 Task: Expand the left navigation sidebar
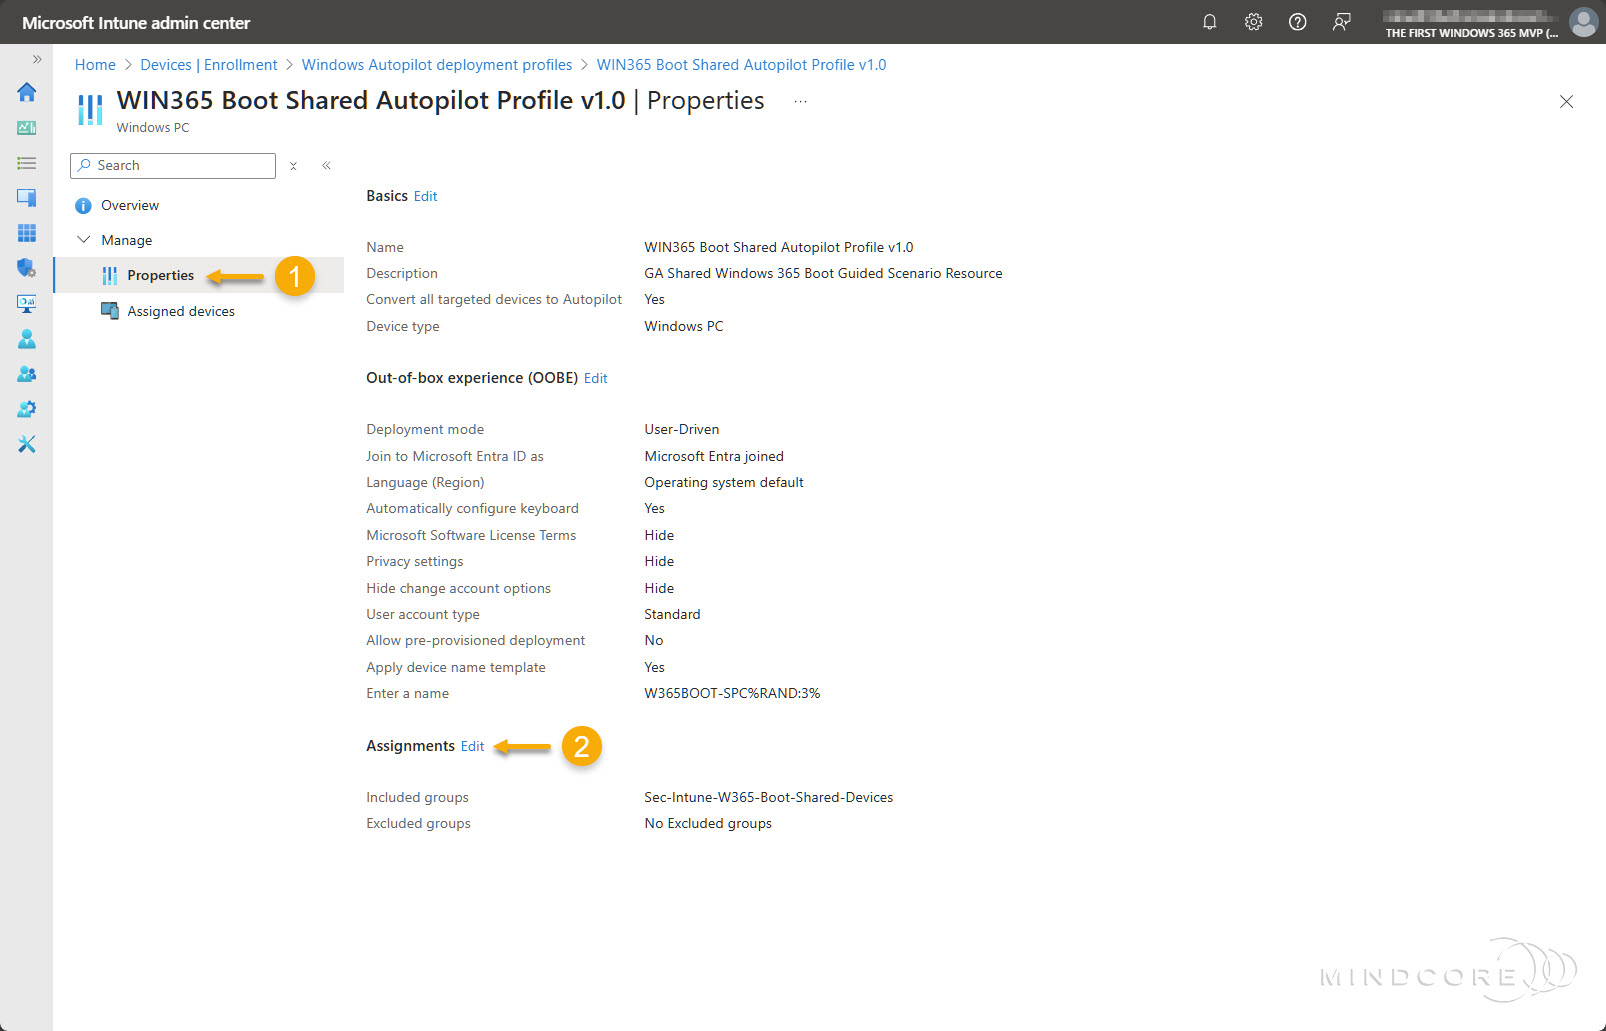tap(37, 59)
